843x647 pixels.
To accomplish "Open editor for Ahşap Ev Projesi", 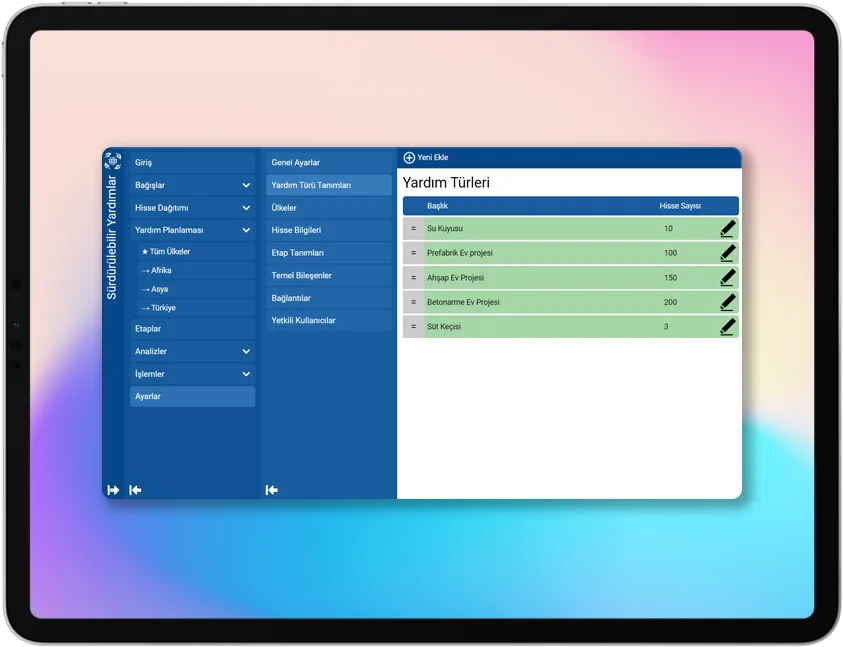I will pos(728,278).
